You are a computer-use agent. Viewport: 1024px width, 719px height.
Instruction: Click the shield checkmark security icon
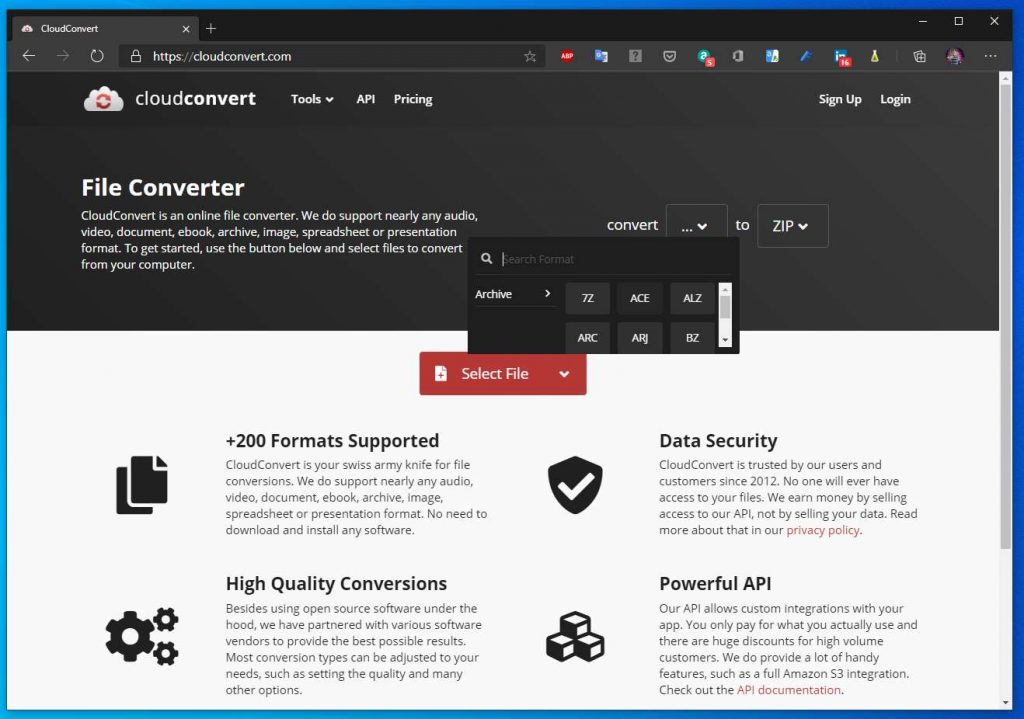click(x=575, y=485)
